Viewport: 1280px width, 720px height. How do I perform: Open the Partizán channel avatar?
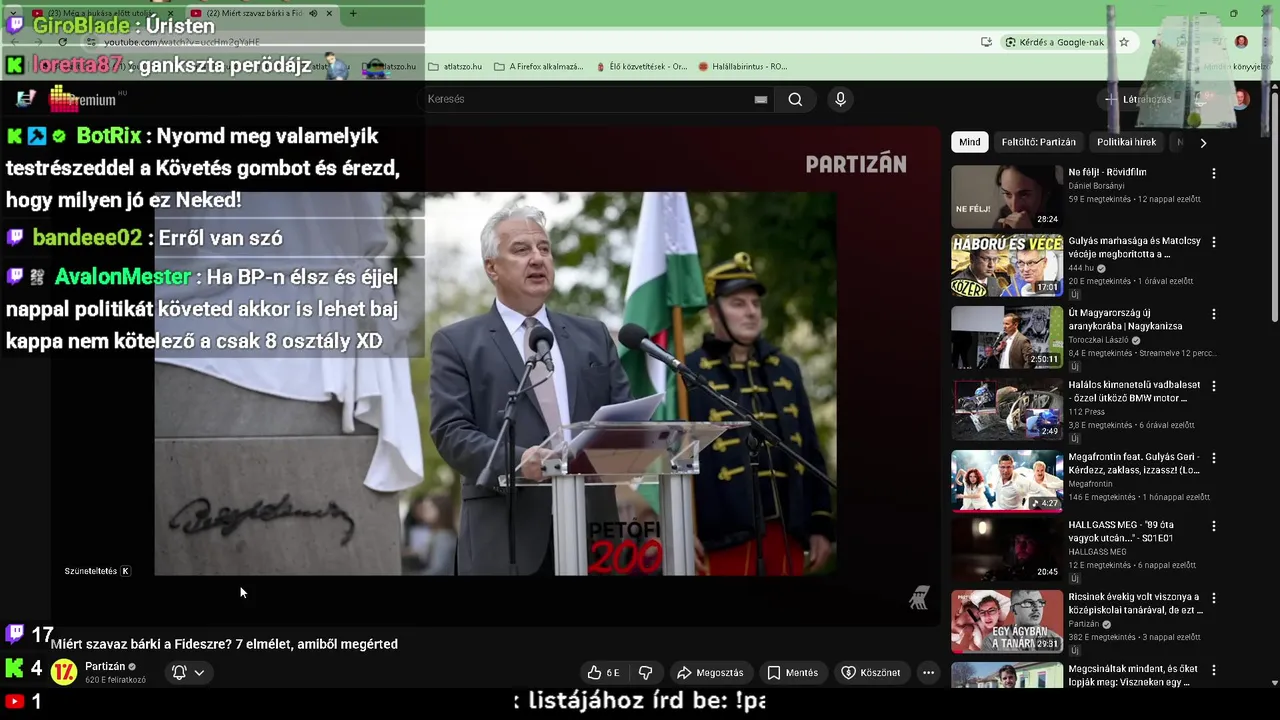click(64, 672)
